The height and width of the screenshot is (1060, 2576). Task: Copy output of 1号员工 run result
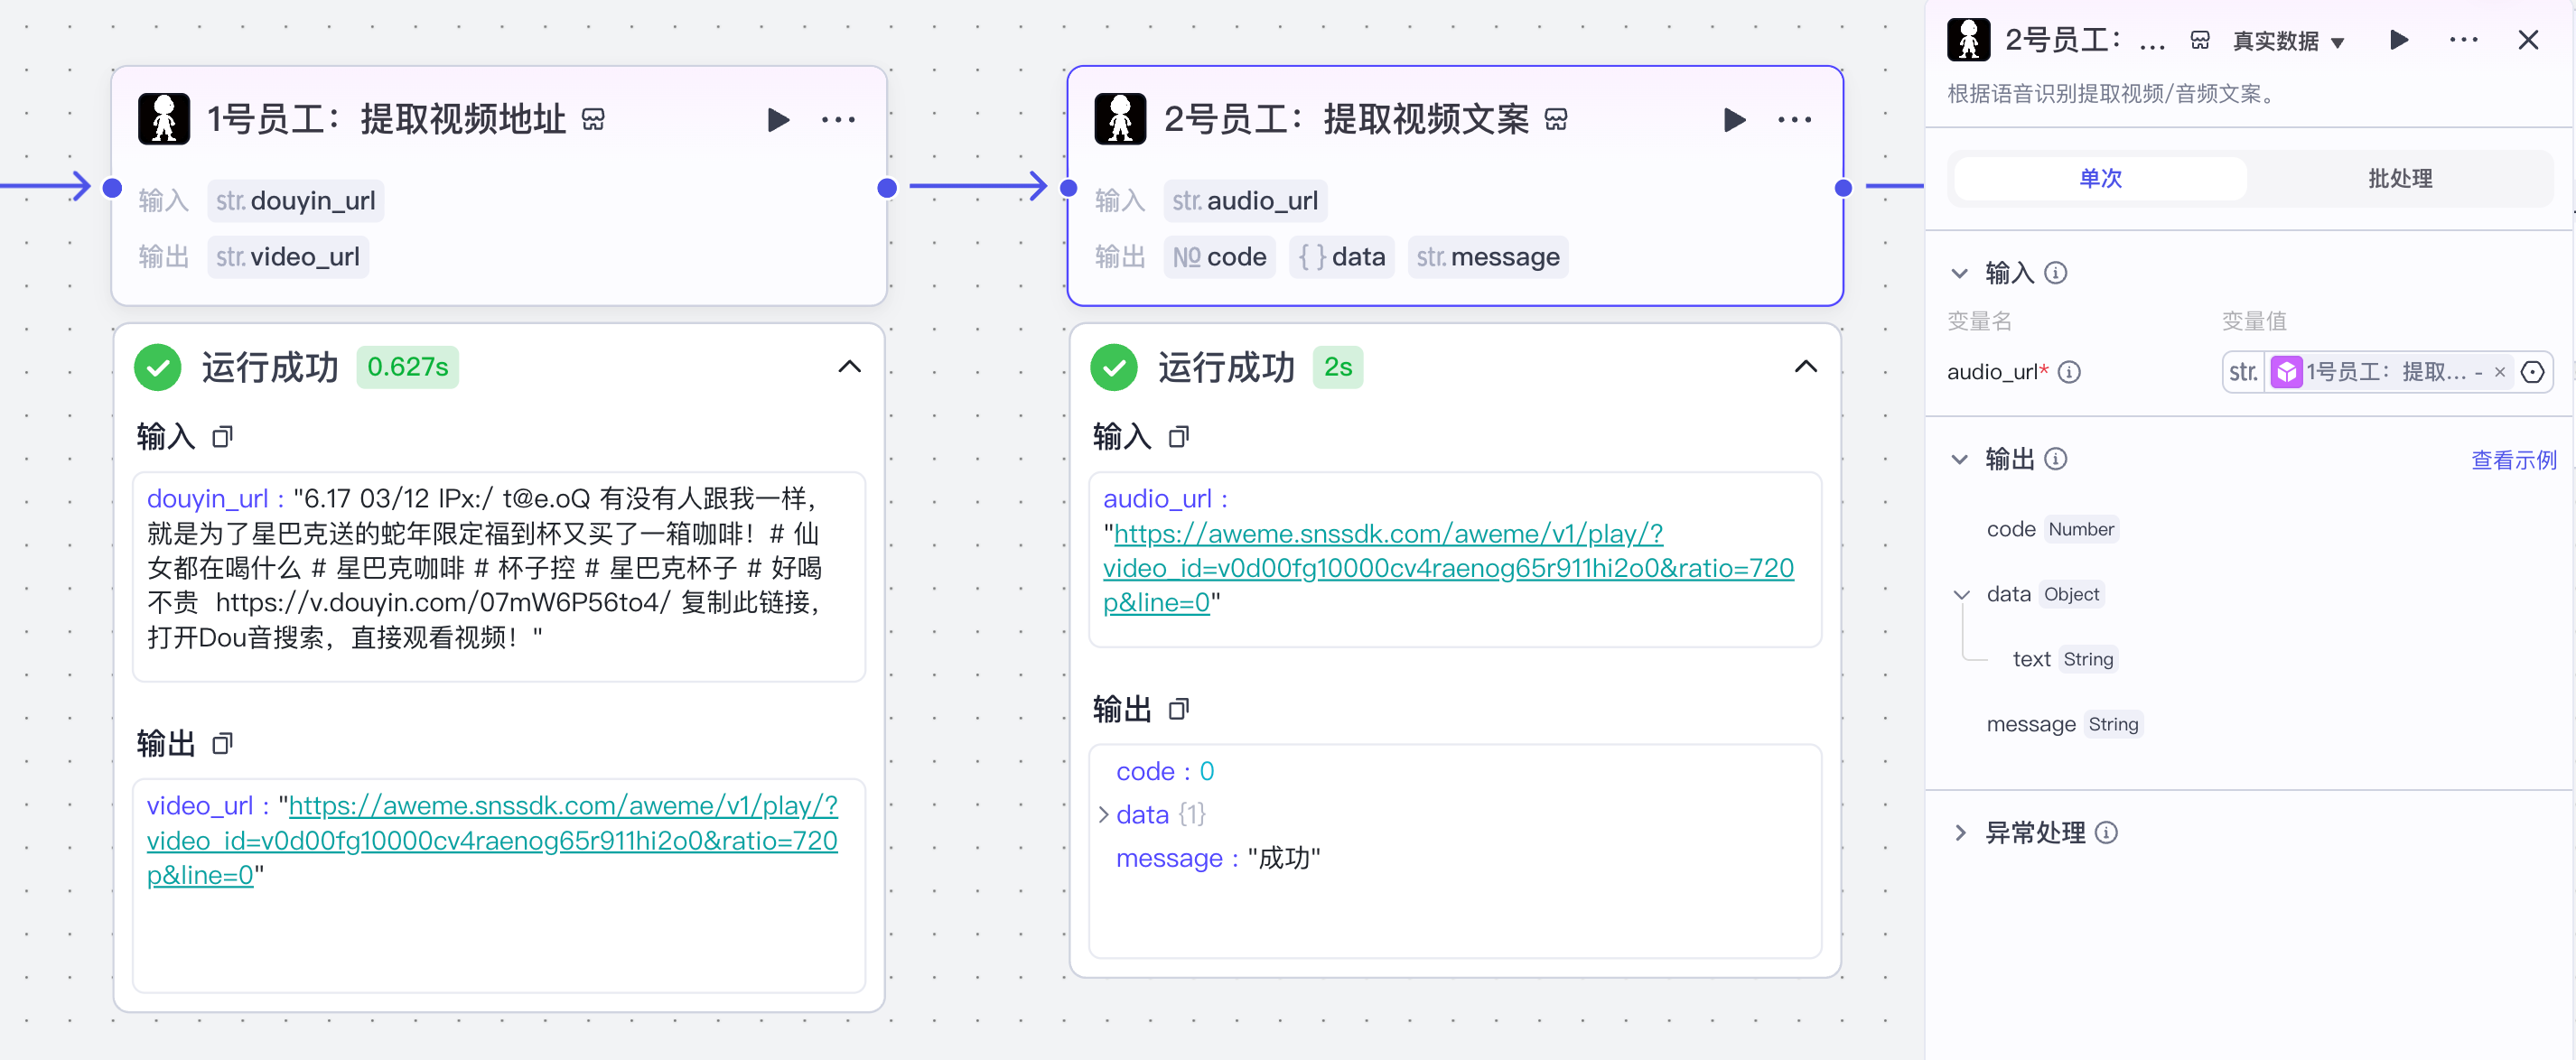pyautogui.click(x=222, y=744)
